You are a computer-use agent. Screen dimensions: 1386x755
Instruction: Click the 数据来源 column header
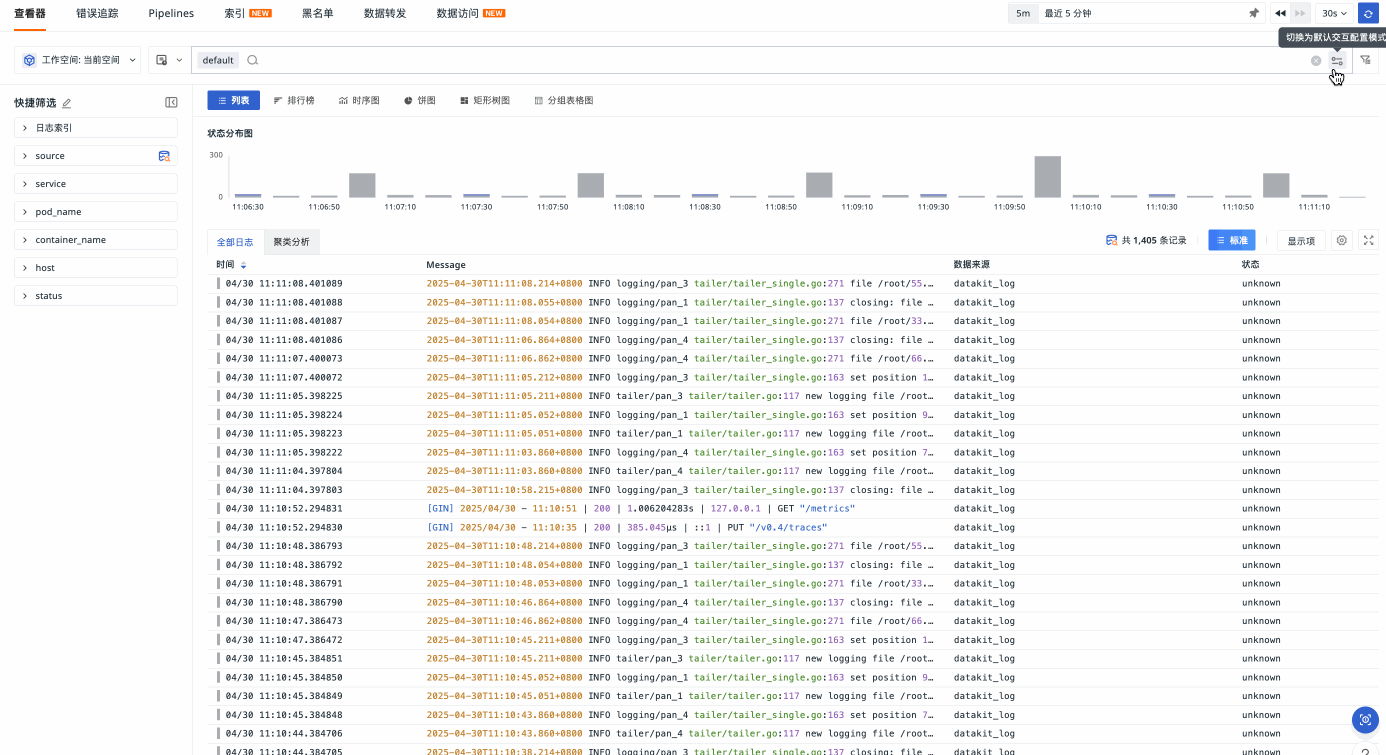[x=972, y=265]
